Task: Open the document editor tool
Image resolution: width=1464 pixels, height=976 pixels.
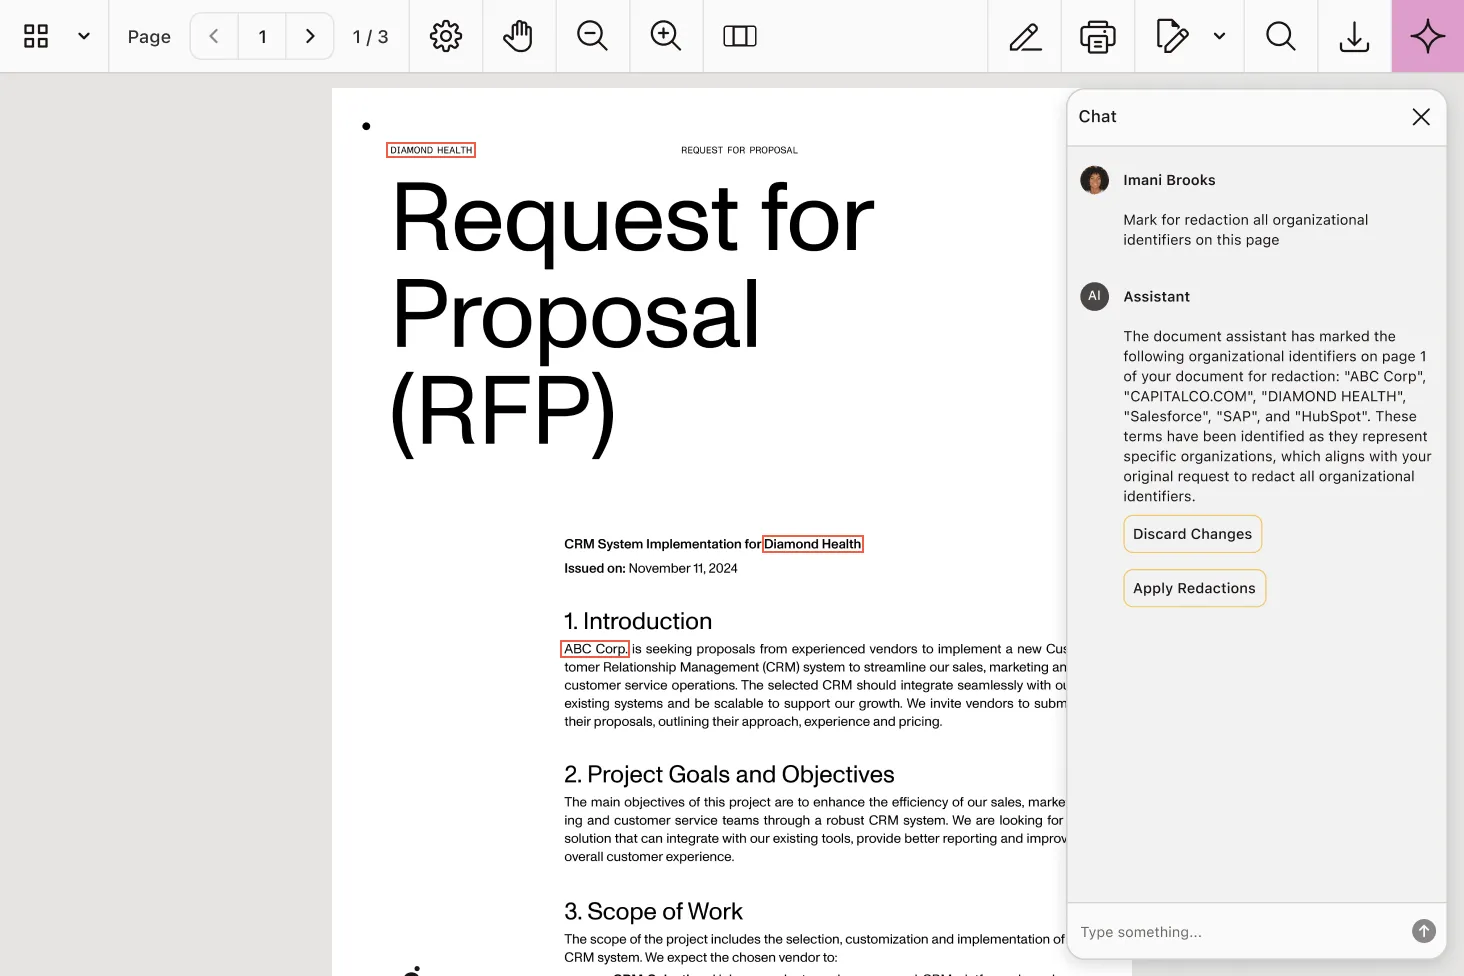Action: tap(1172, 36)
